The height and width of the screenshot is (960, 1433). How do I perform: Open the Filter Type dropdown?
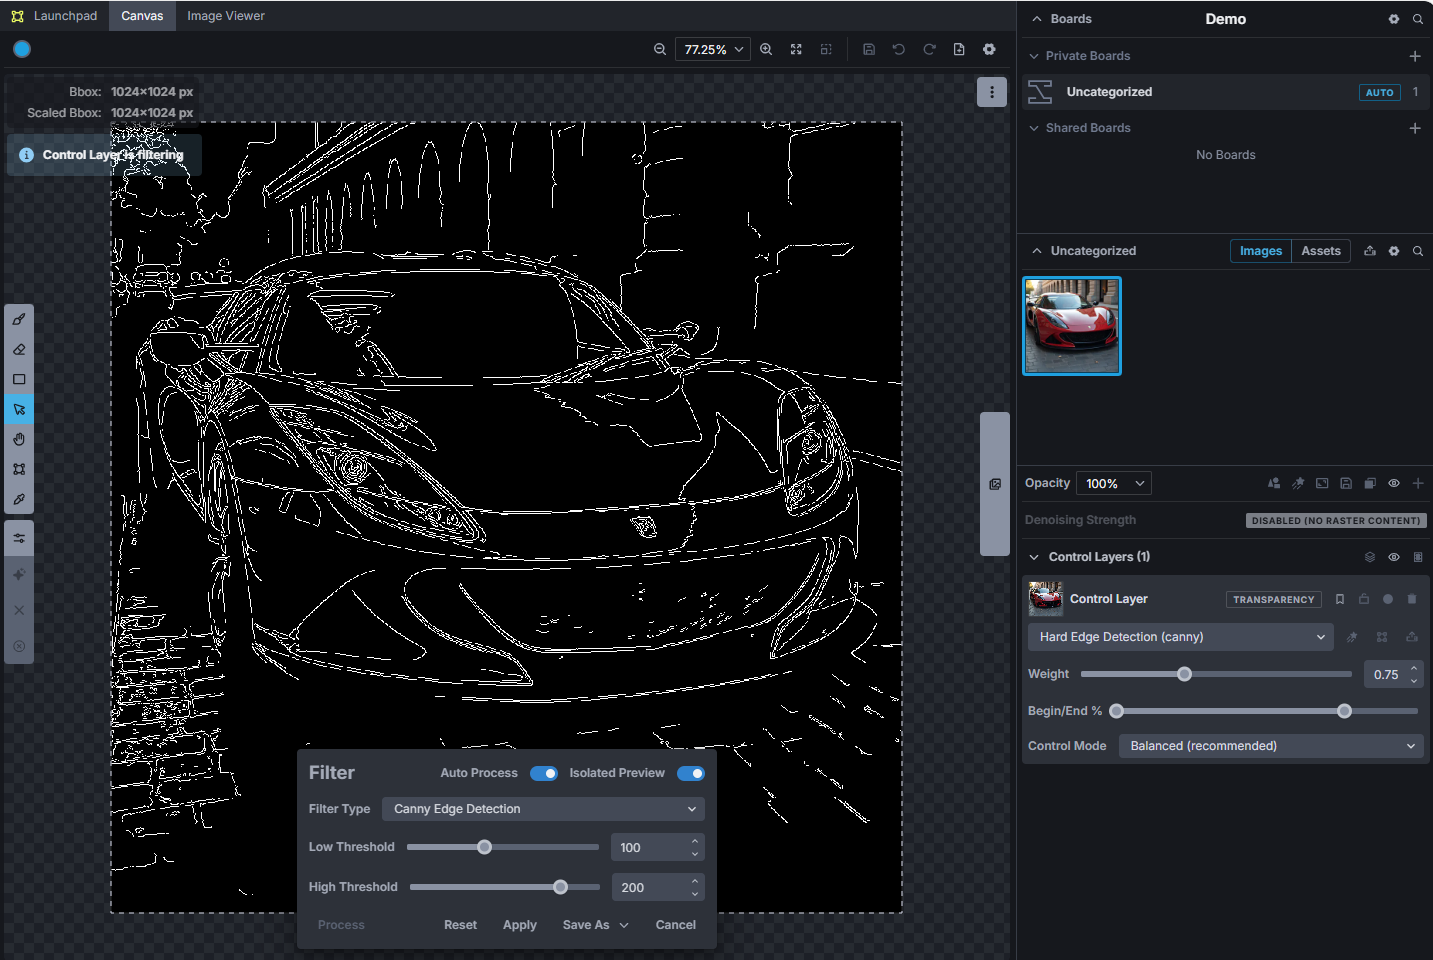coord(543,809)
